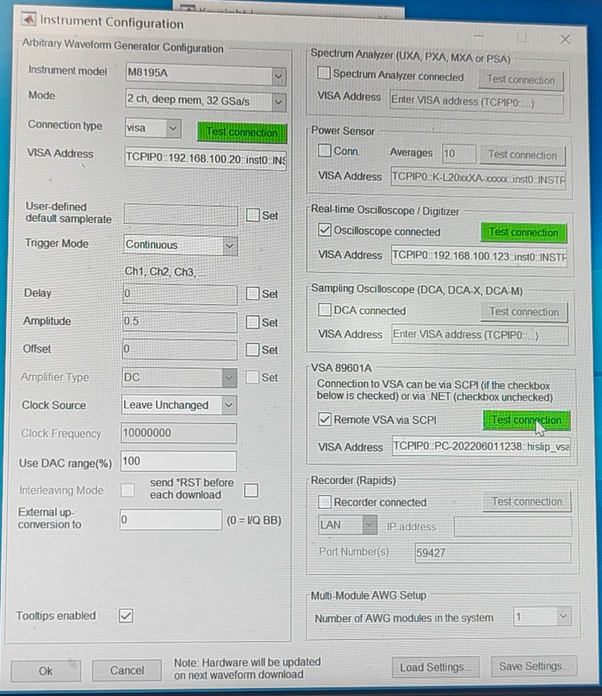Open the Connection type visa dropdown

coord(153,128)
